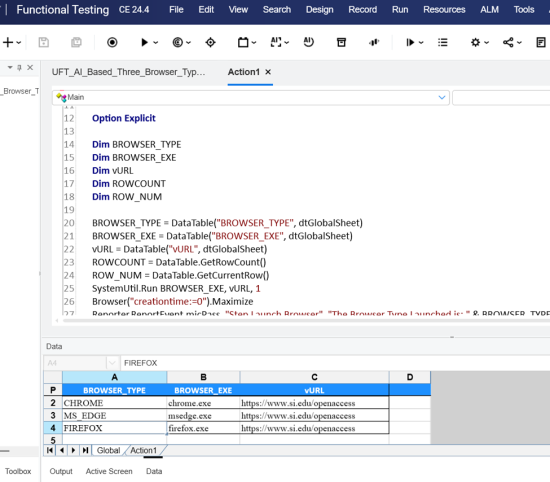Open the Toolbox bottom tab
Image resolution: width=550 pixels, height=482 pixels.
[x=18, y=471]
